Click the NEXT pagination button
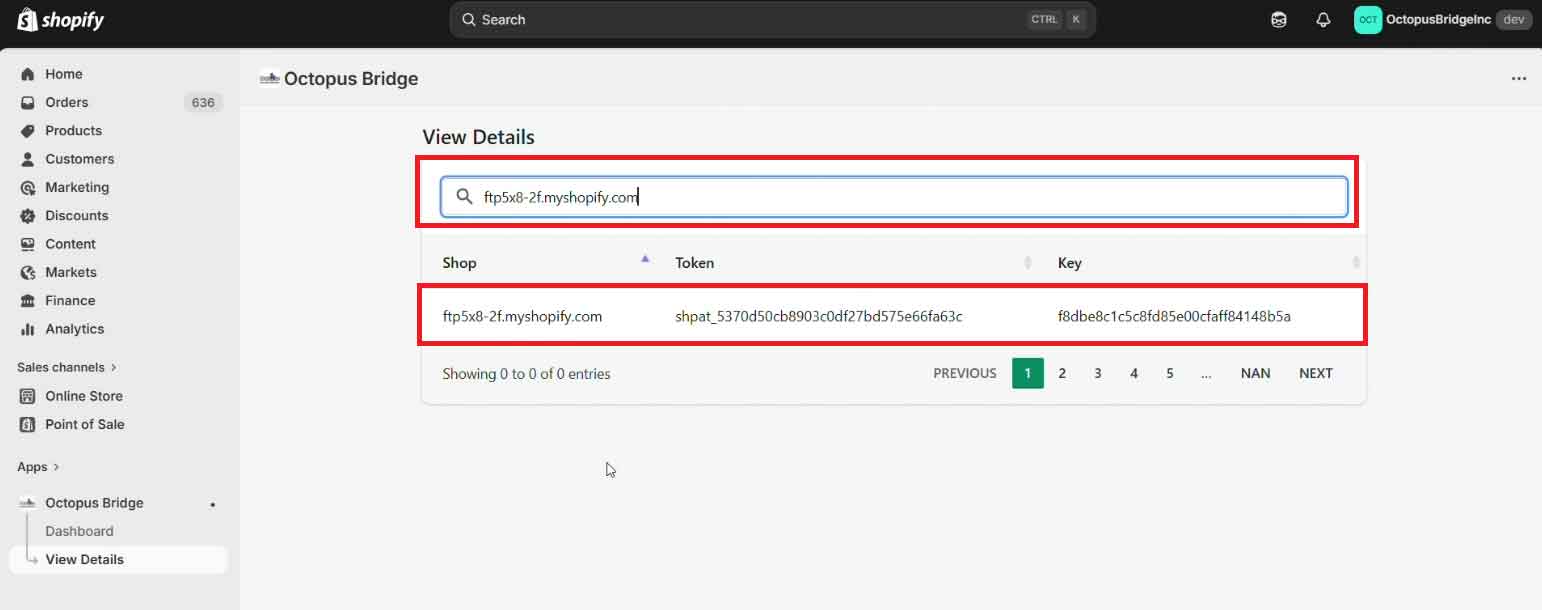This screenshot has width=1542, height=610. [x=1316, y=373]
